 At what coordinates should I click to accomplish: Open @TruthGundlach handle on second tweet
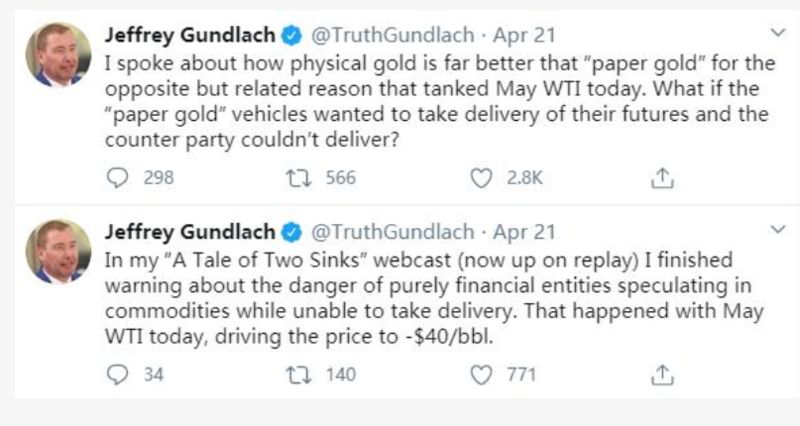(392, 232)
